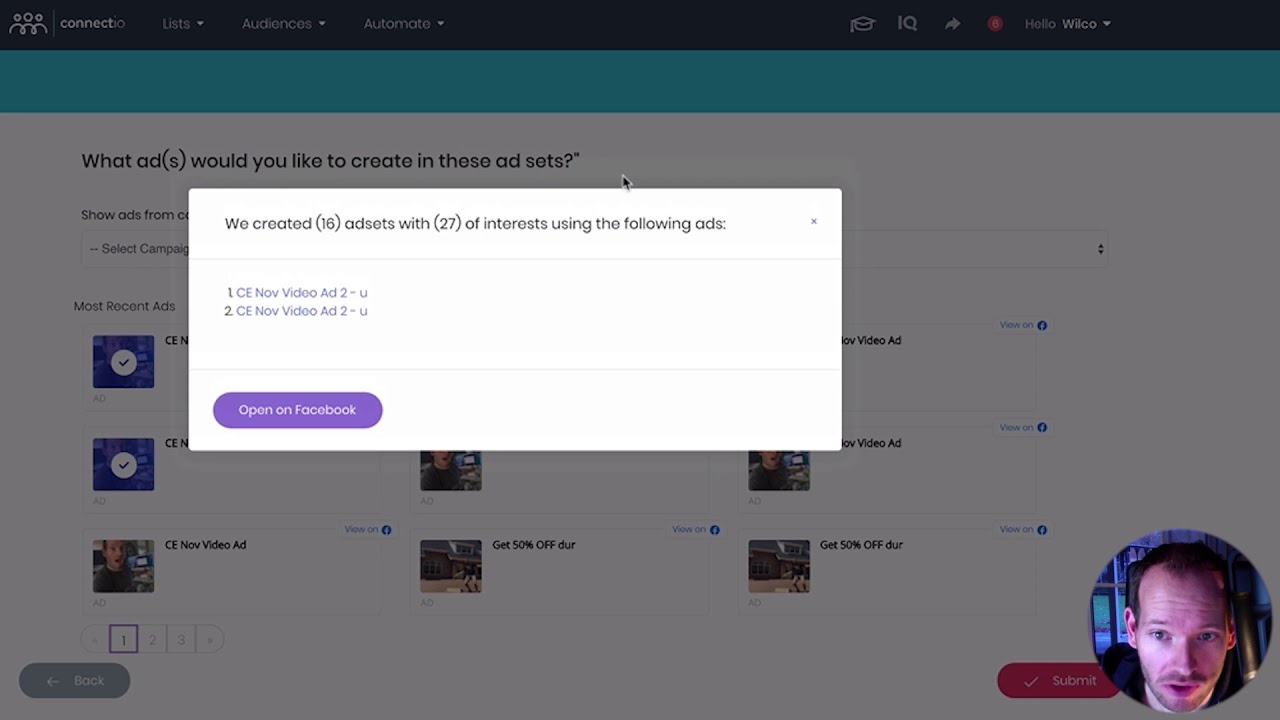
Task: Toggle selection of the CE Nov Video Ad thumbnail
Action: pos(123,565)
